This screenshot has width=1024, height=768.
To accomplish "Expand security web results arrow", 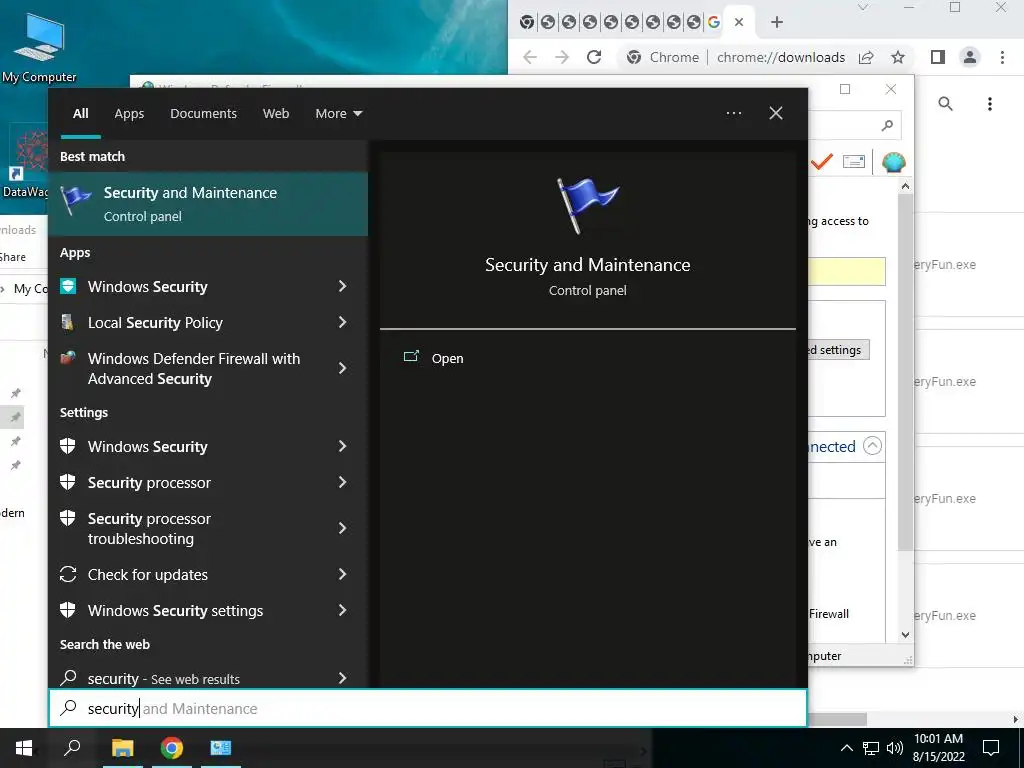I will (x=342, y=678).
